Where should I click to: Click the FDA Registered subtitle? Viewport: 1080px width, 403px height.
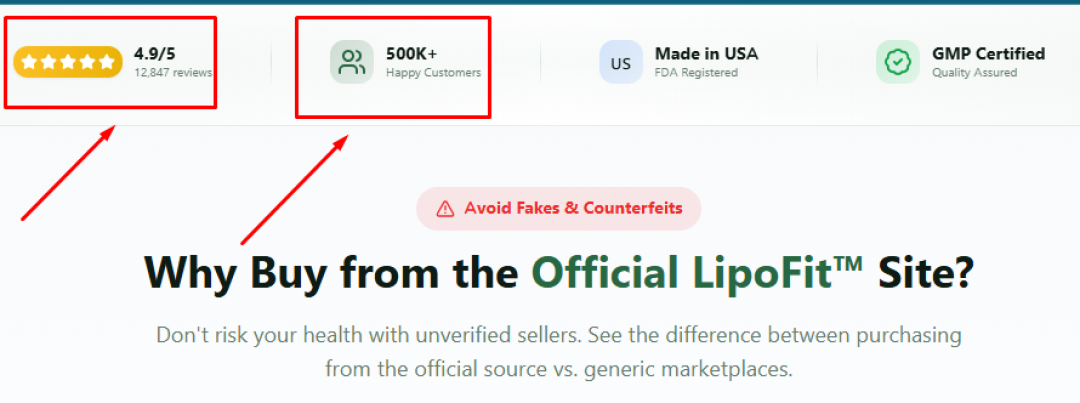(696, 72)
